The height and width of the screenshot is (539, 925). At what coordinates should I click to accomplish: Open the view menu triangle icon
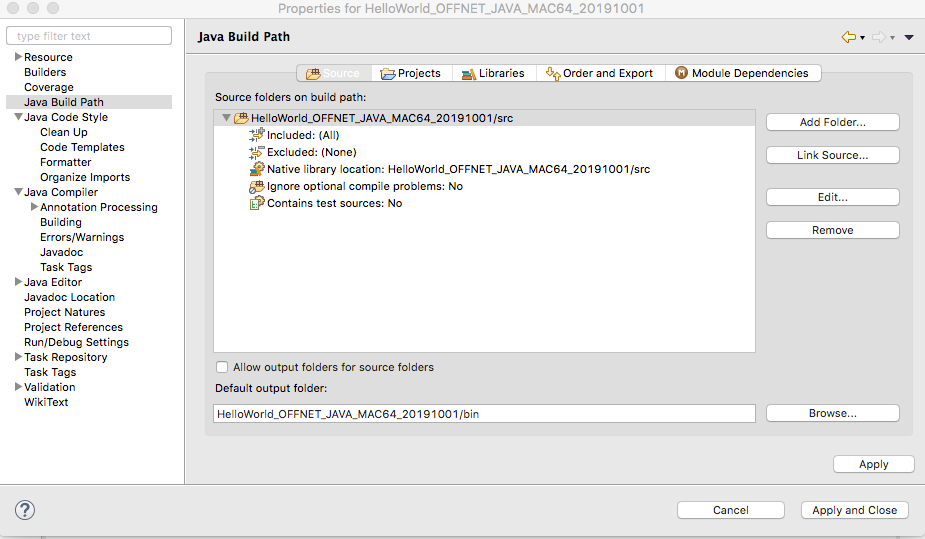(x=909, y=37)
